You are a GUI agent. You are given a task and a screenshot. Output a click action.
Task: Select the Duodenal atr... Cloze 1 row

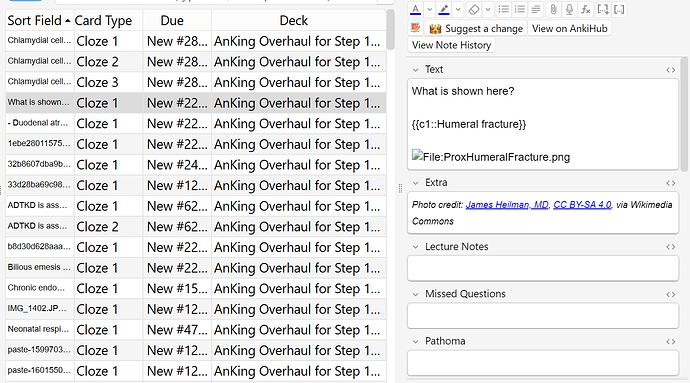click(x=196, y=124)
